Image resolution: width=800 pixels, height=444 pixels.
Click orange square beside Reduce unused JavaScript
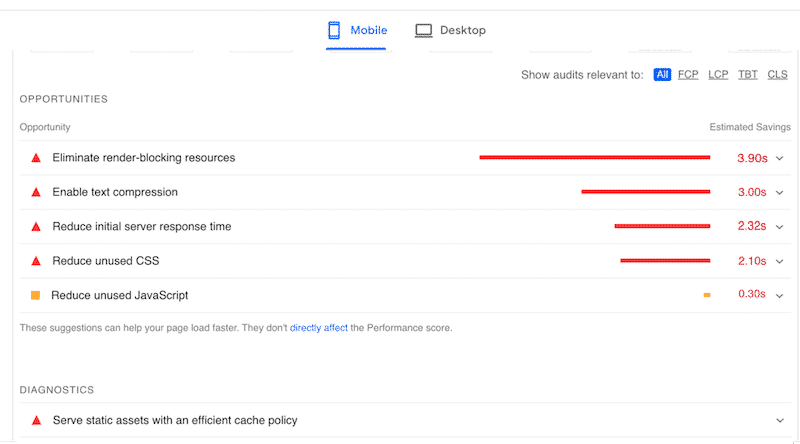[36, 295]
